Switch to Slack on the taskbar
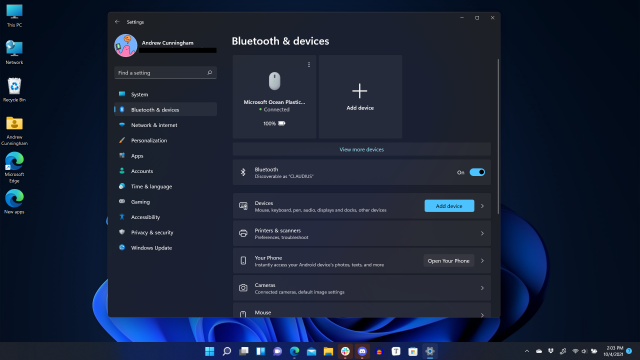 pyautogui.click(x=345, y=351)
